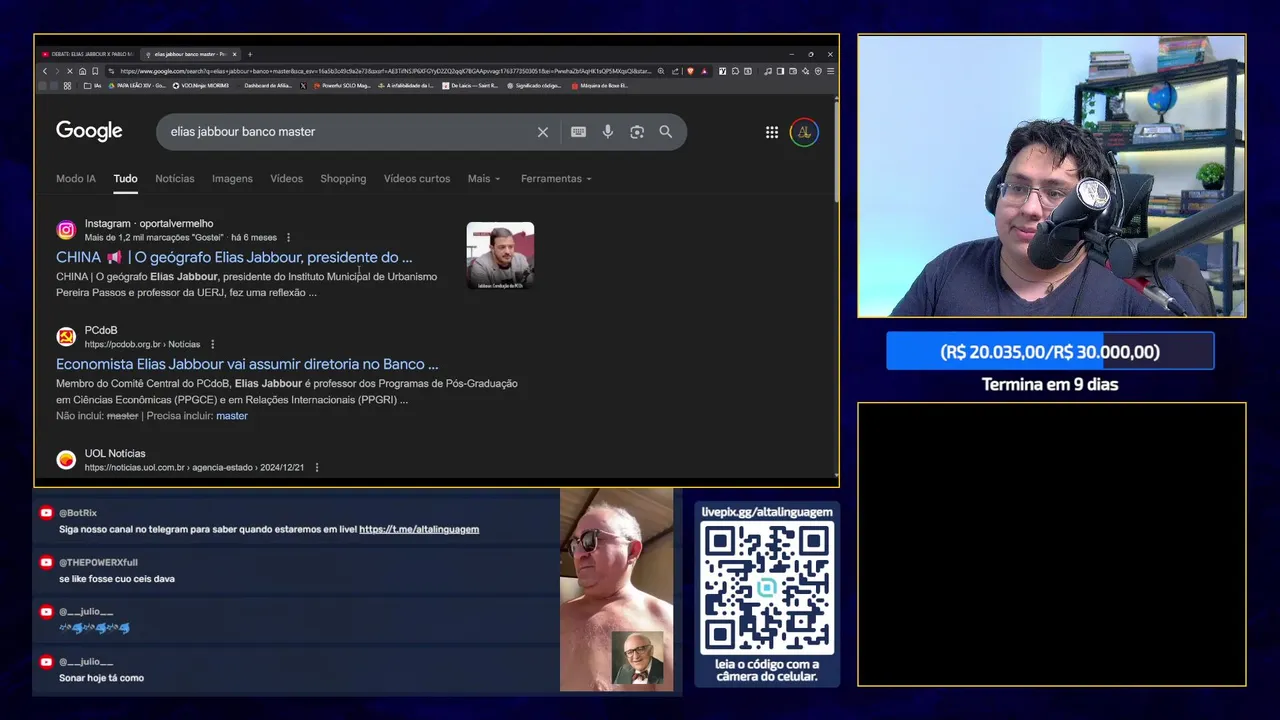Open the music note playlist icon
Viewport: 1280px width, 720px height.
click(768, 71)
